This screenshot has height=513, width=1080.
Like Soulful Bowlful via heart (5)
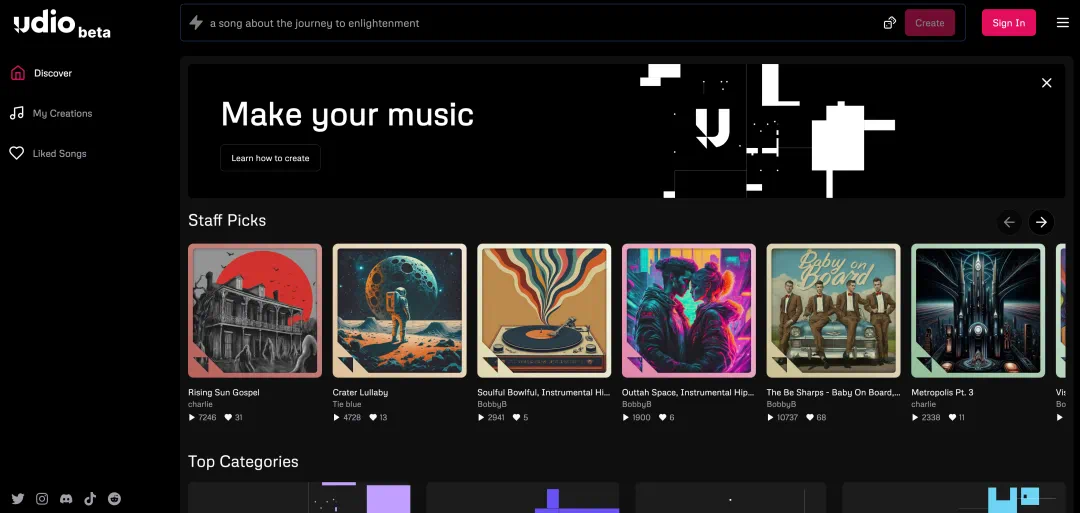coord(517,417)
